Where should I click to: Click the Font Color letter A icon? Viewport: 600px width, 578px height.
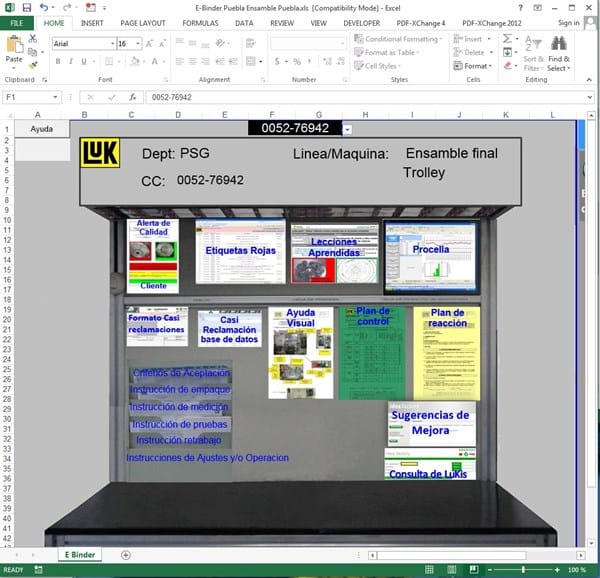tap(155, 61)
